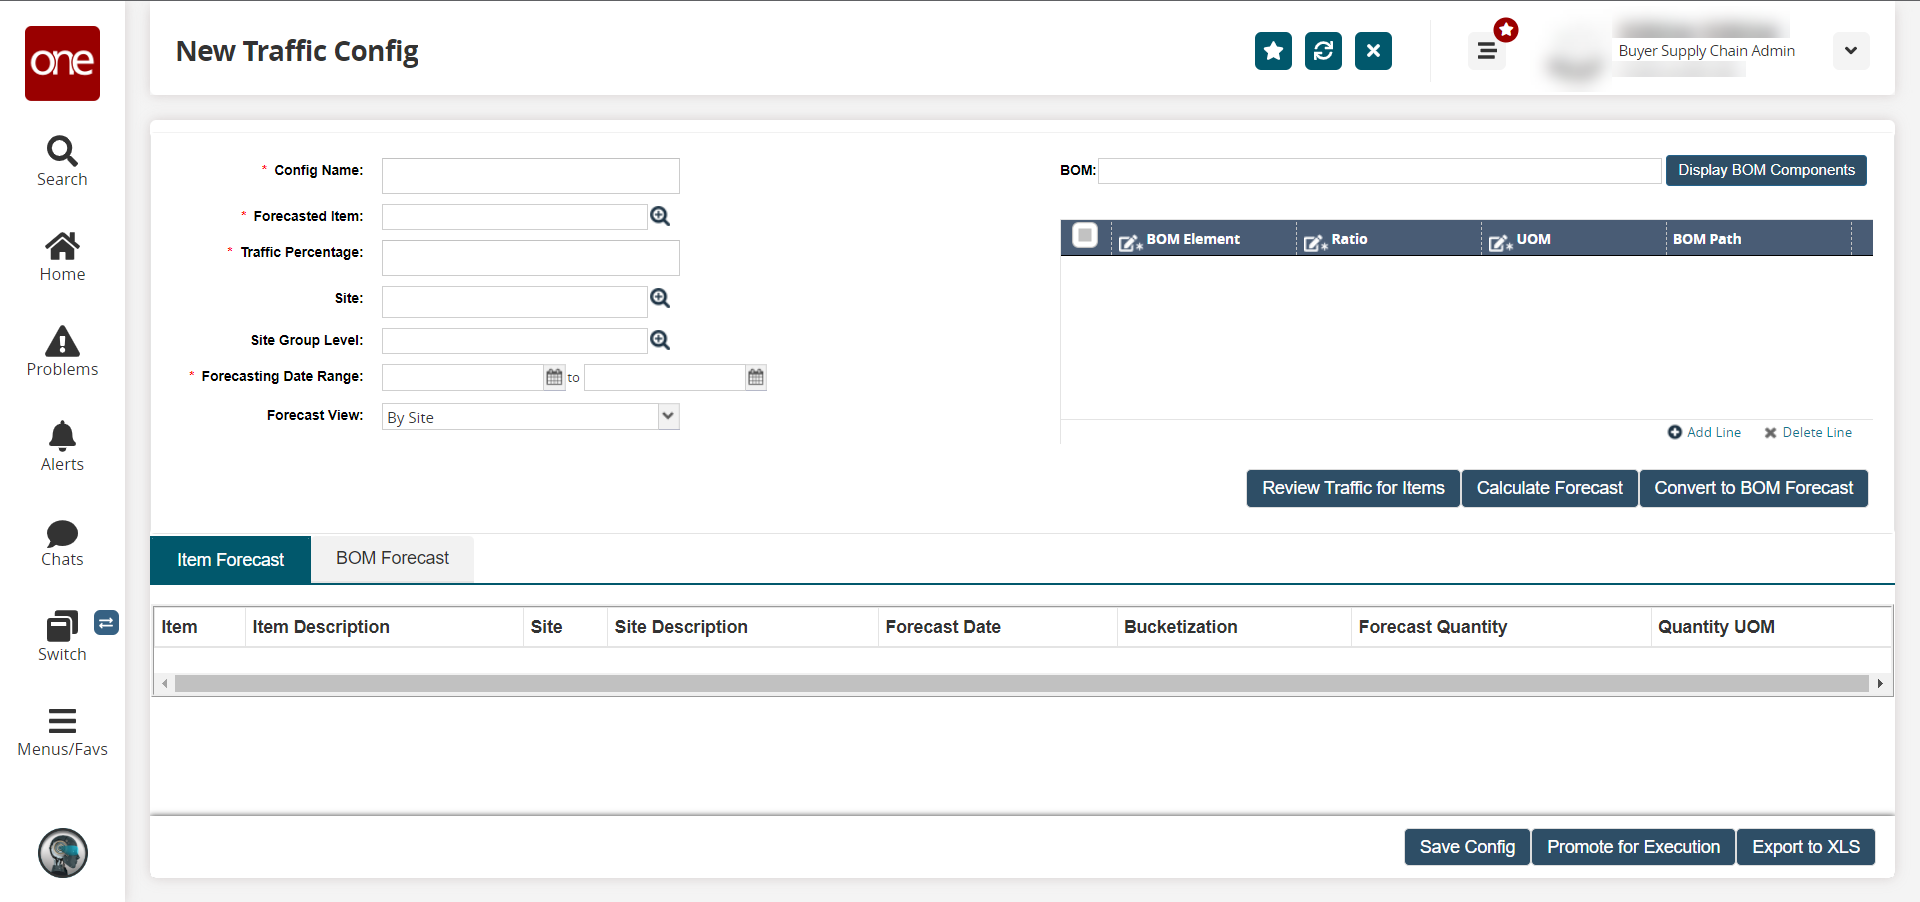Click the Item Description column header

pos(384,627)
